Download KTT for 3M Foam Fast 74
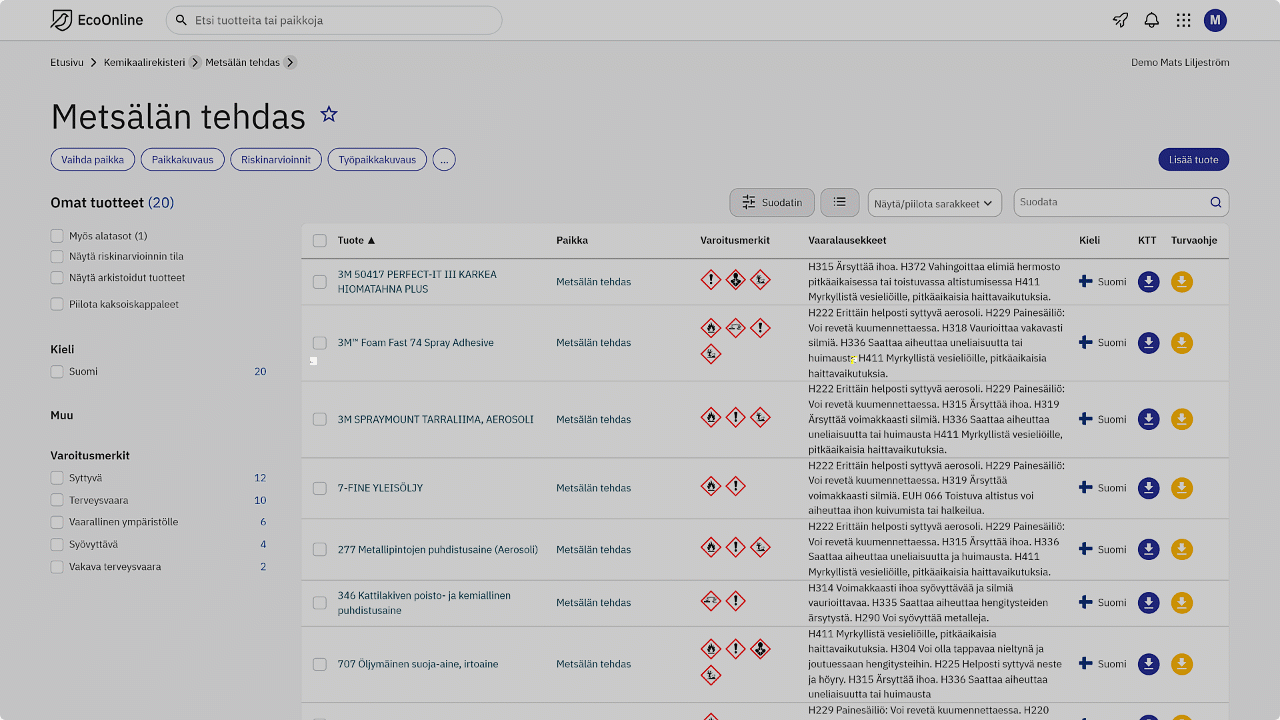Image resolution: width=1280 pixels, height=720 pixels. click(x=1149, y=343)
